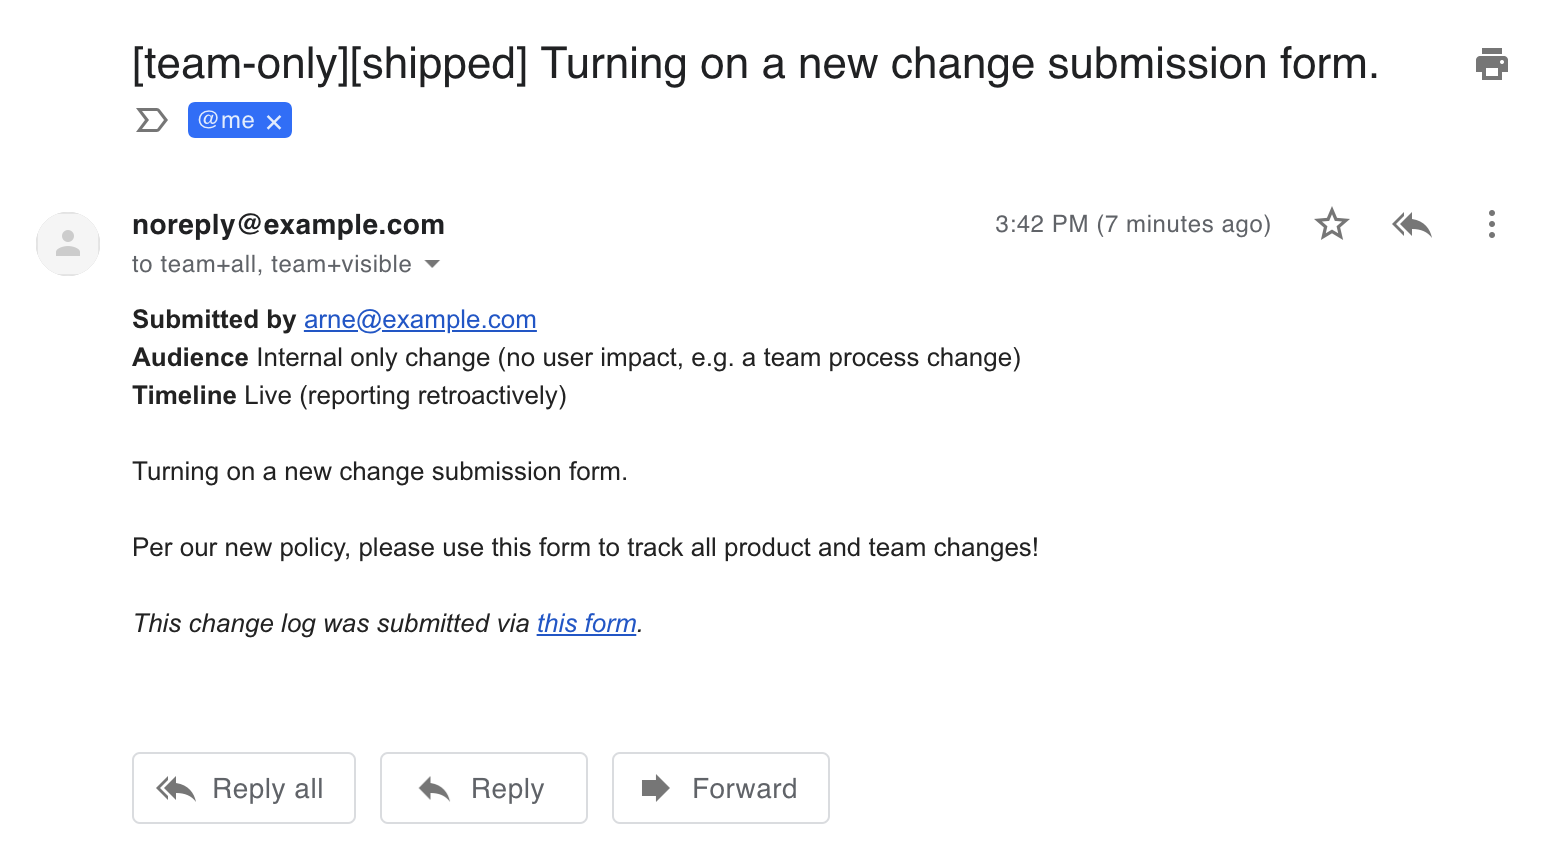1542x866 pixels.
Task: Print this email with the printer icon
Action: coord(1491,64)
